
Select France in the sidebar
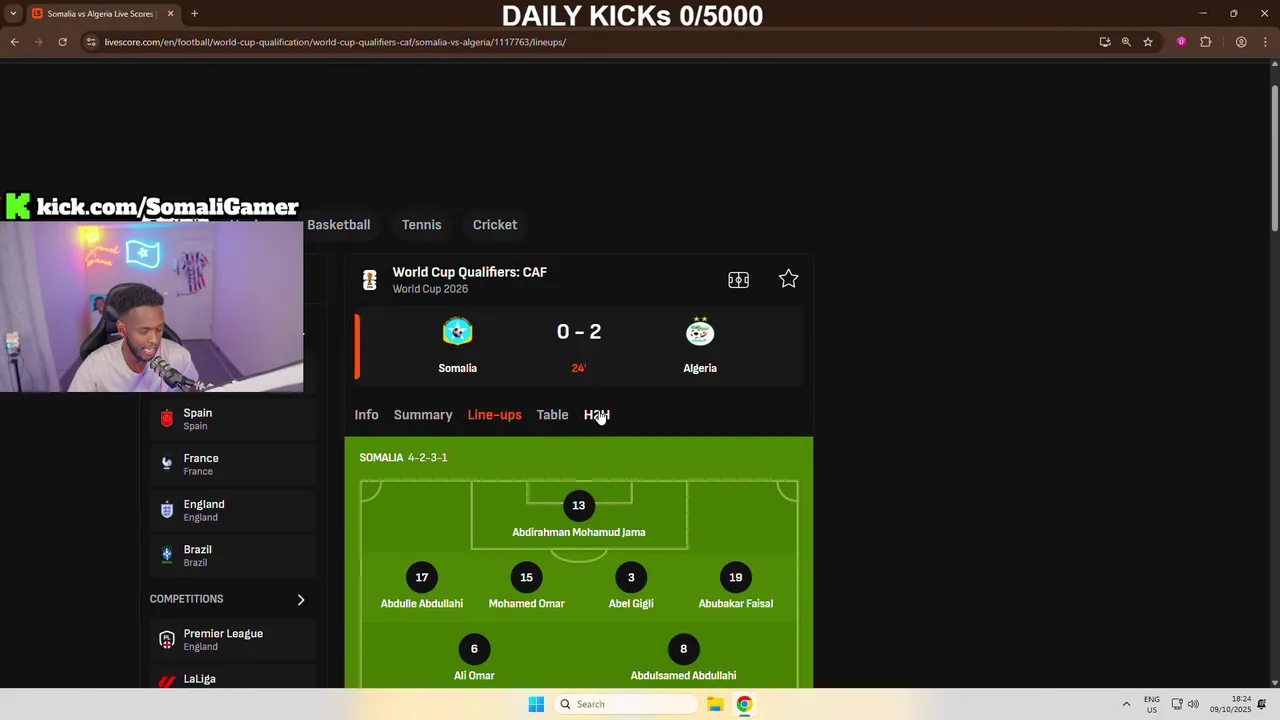tap(233, 464)
